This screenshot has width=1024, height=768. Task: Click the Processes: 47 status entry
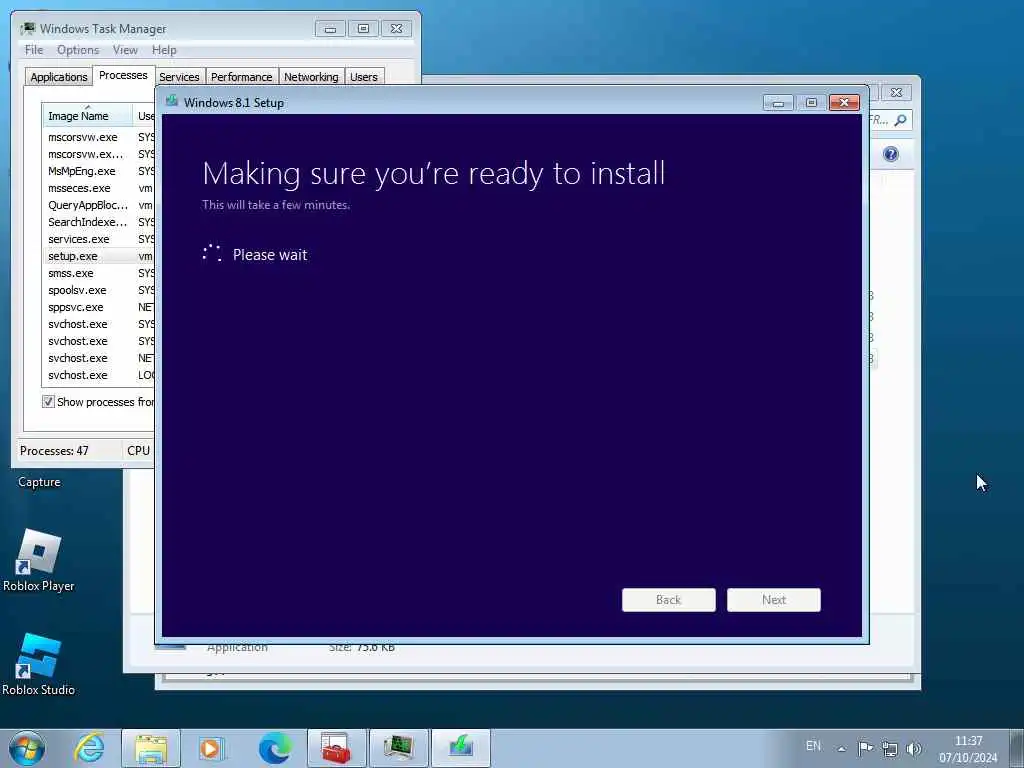(54, 451)
